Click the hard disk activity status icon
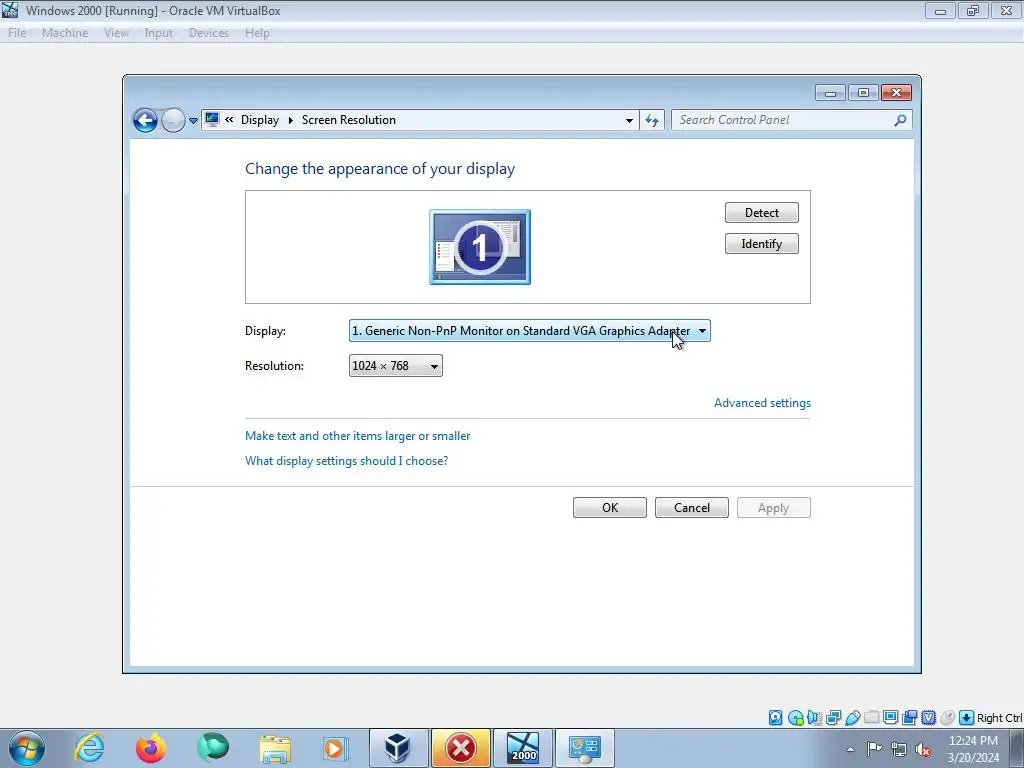The width and height of the screenshot is (1024, 768). pos(775,718)
